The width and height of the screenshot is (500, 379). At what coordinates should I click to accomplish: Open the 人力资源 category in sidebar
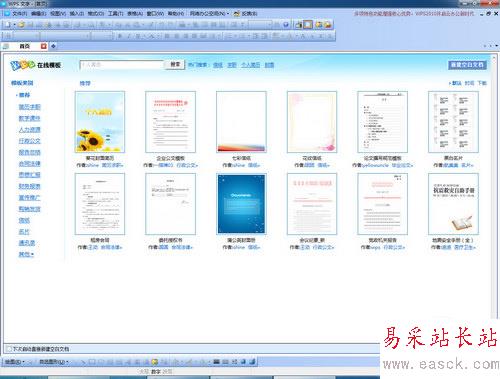[29, 129]
